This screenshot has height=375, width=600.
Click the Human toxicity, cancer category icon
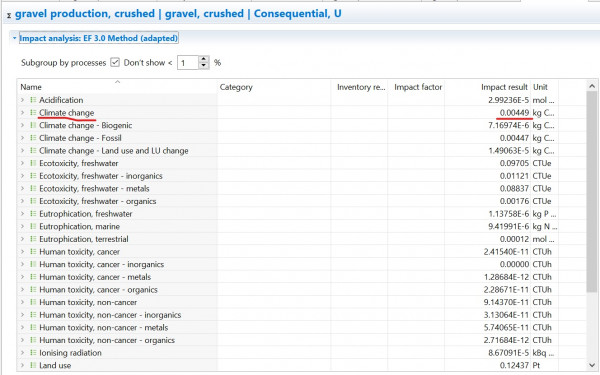33,251
